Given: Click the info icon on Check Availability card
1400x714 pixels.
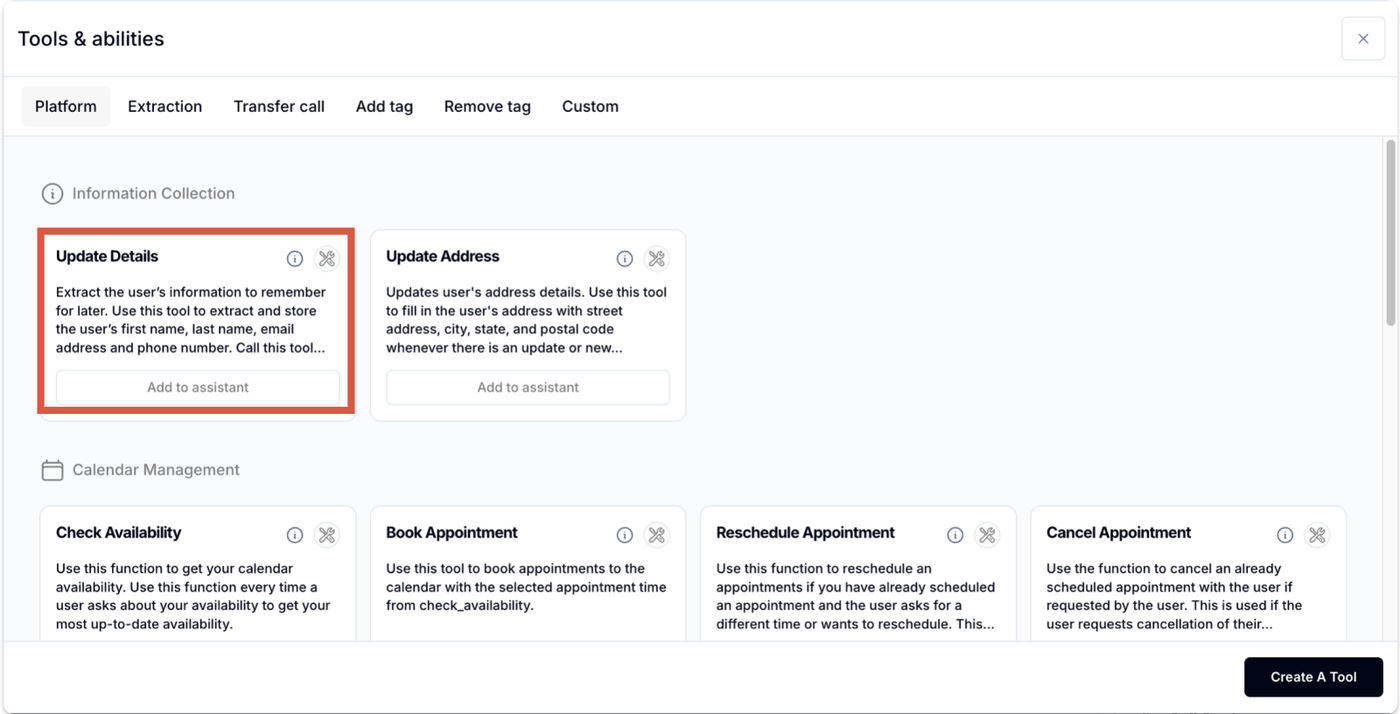Looking at the screenshot, I should tap(295, 535).
